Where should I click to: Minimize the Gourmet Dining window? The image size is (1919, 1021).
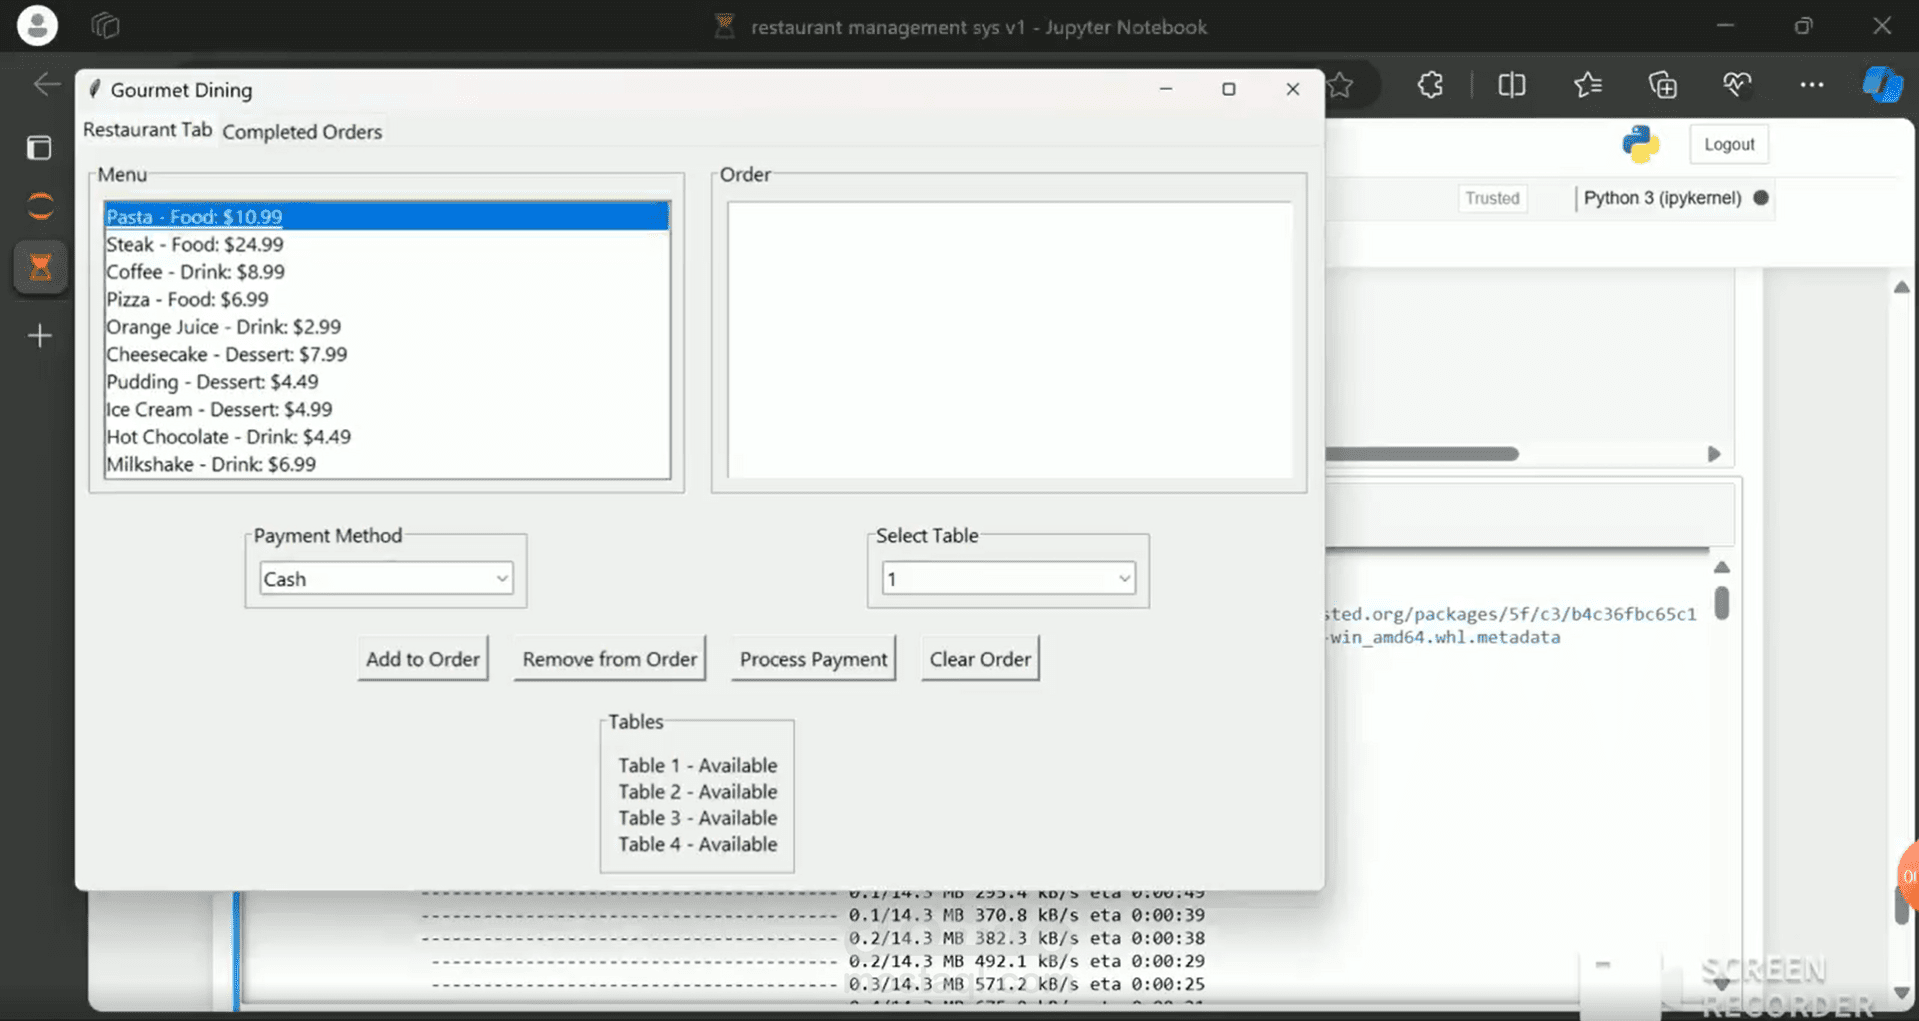[1165, 89]
